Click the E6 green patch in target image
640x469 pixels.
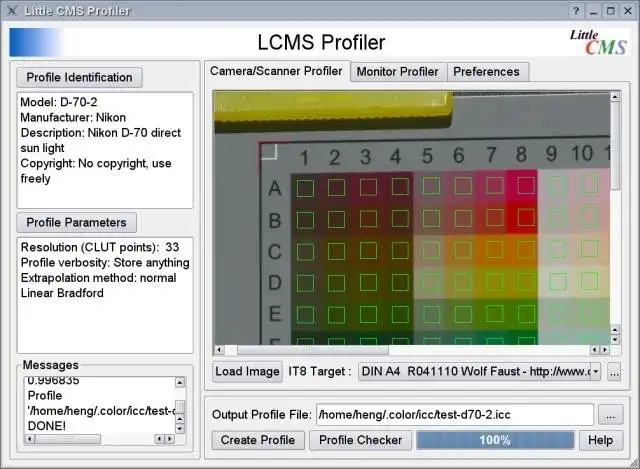[463, 315]
